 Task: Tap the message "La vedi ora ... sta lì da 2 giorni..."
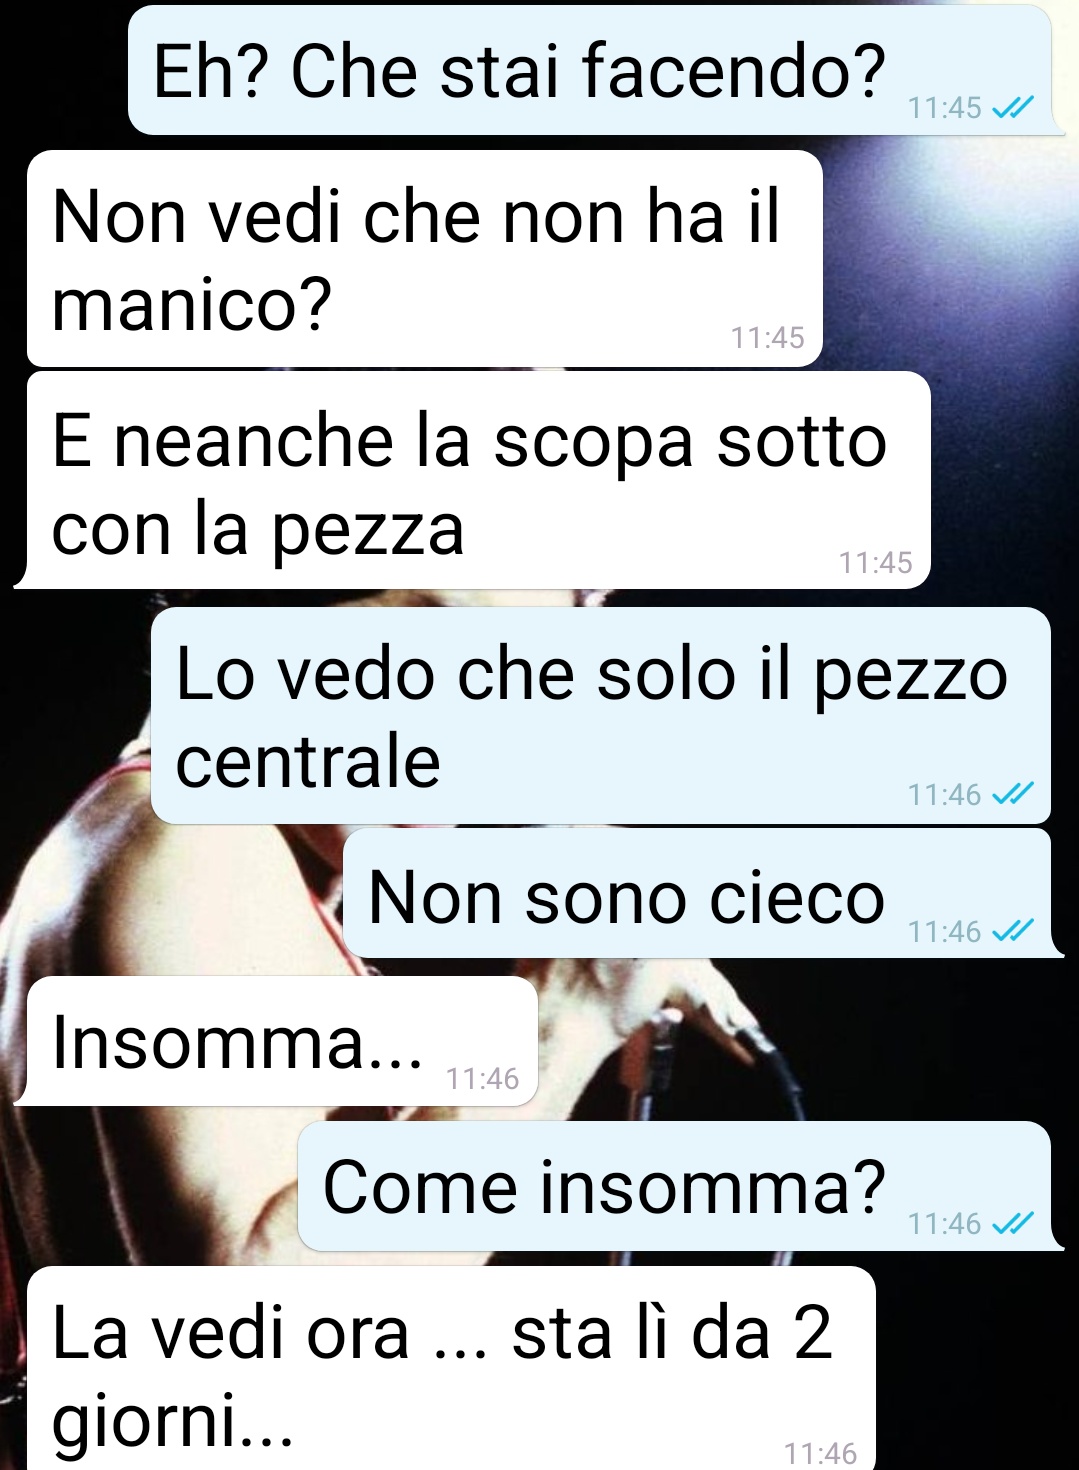pos(451,1368)
